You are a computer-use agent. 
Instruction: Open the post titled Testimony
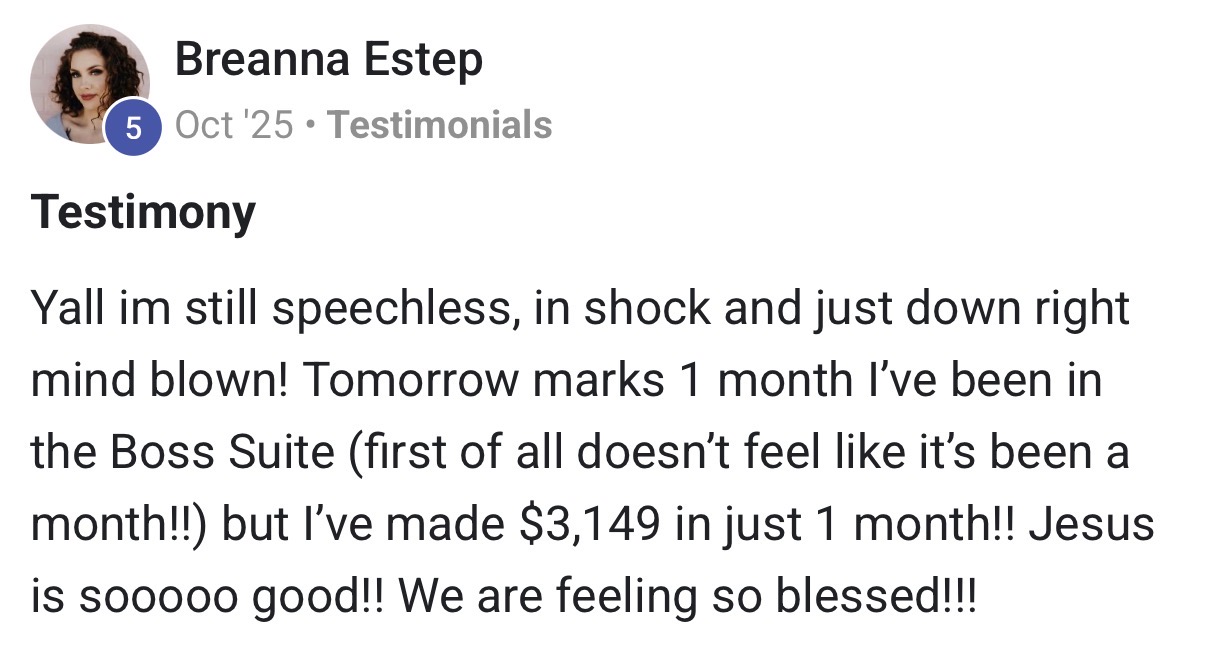tap(143, 212)
